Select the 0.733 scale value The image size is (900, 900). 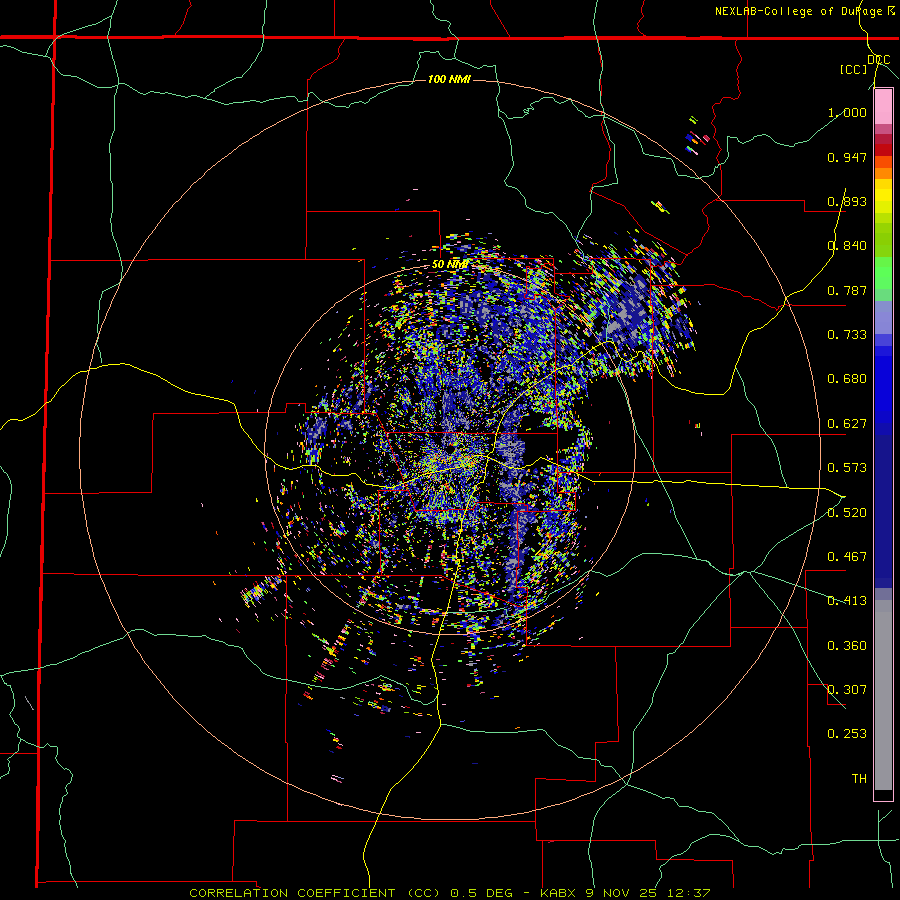[847, 335]
